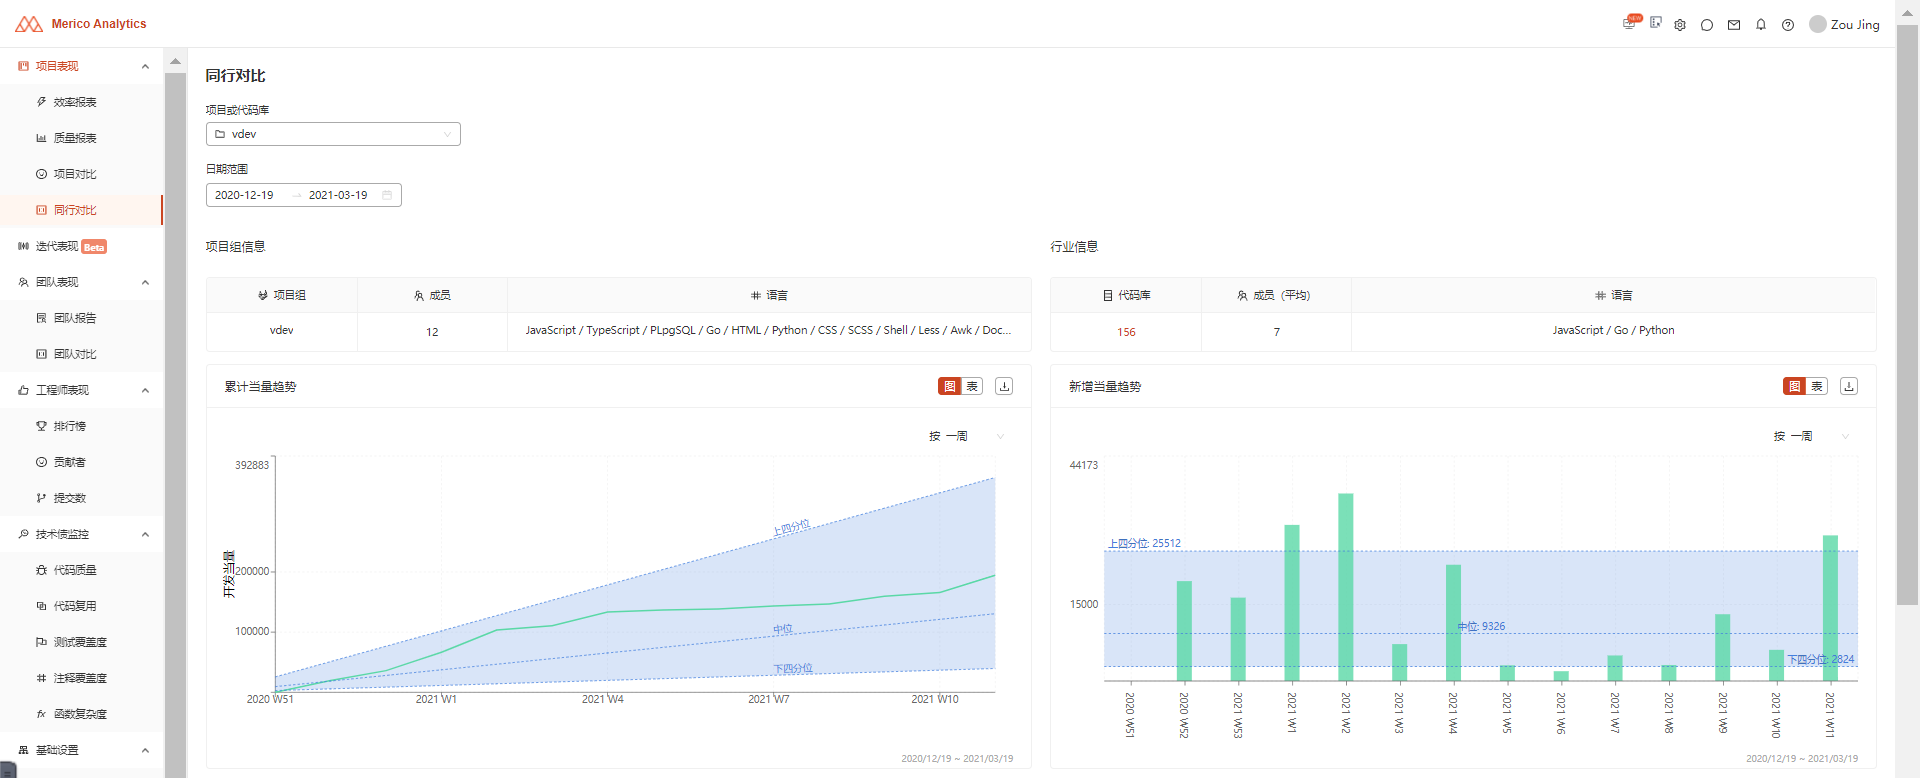Click the 2021 W2 bar in 新增当量趋势
Viewport: 1920px width, 778px height.
click(1346, 587)
